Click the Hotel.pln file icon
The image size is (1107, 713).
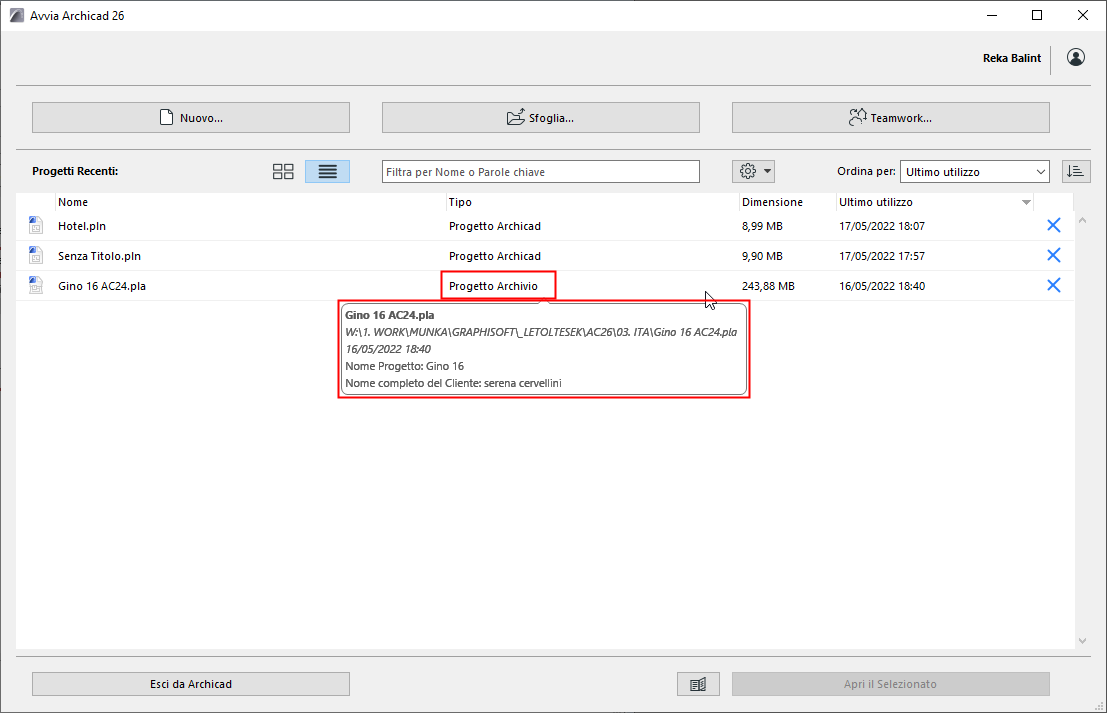click(35, 225)
